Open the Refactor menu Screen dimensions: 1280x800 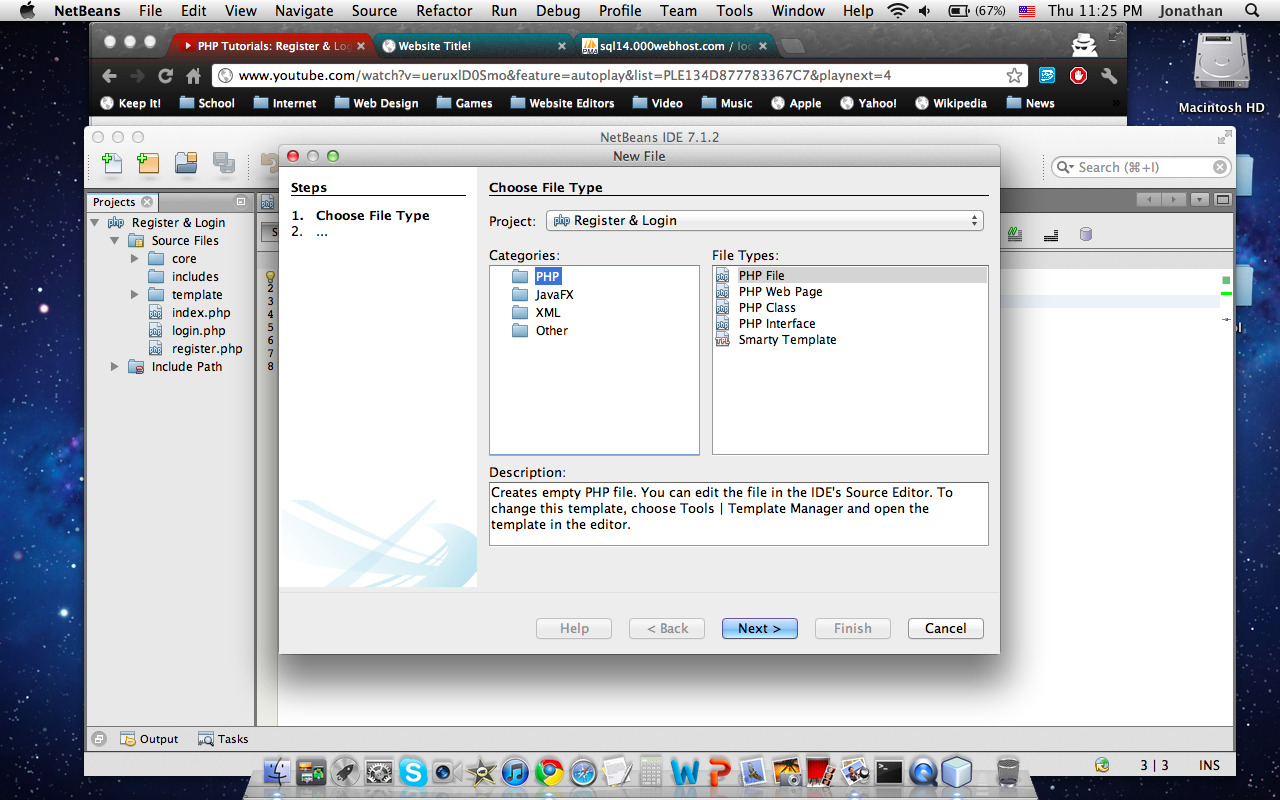444,11
